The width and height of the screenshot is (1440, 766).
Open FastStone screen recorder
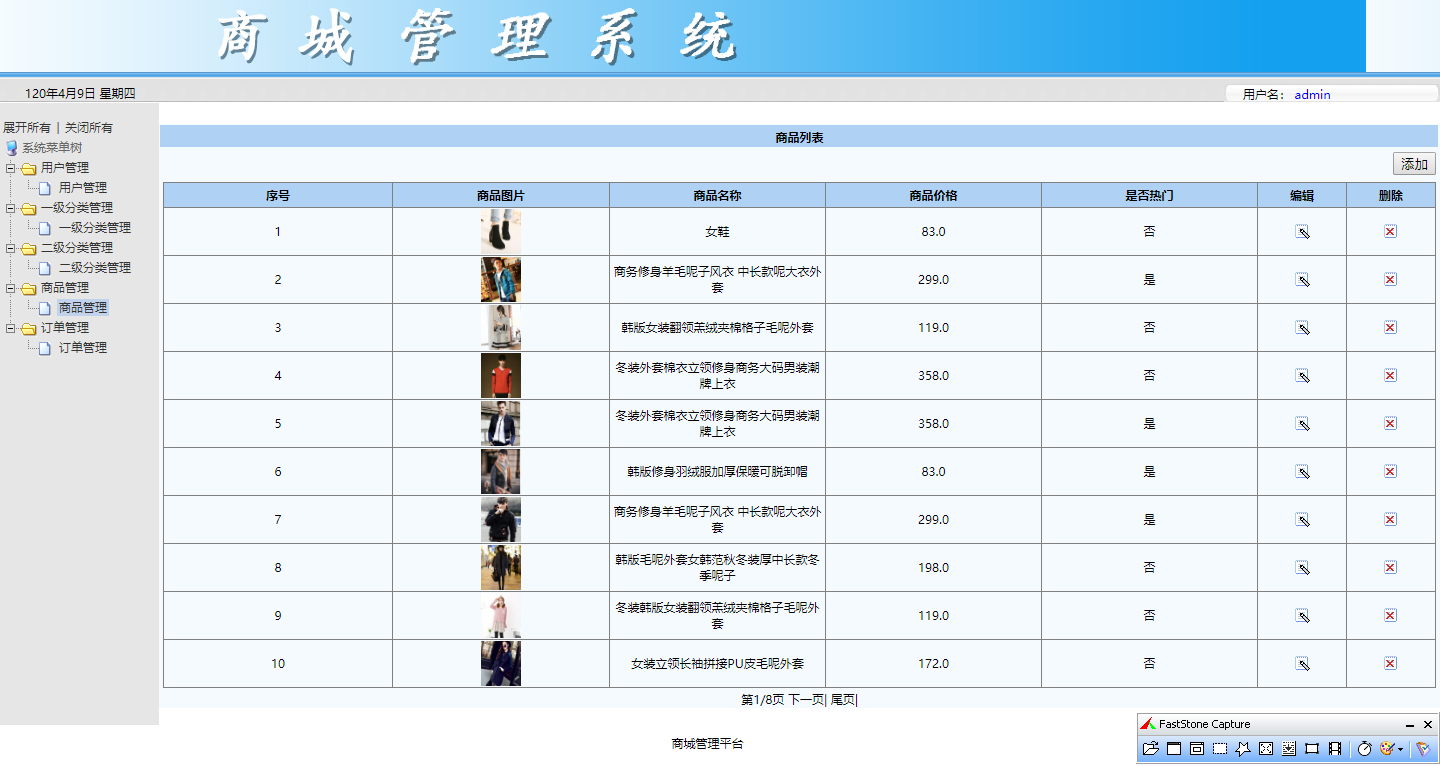(1335, 749)
